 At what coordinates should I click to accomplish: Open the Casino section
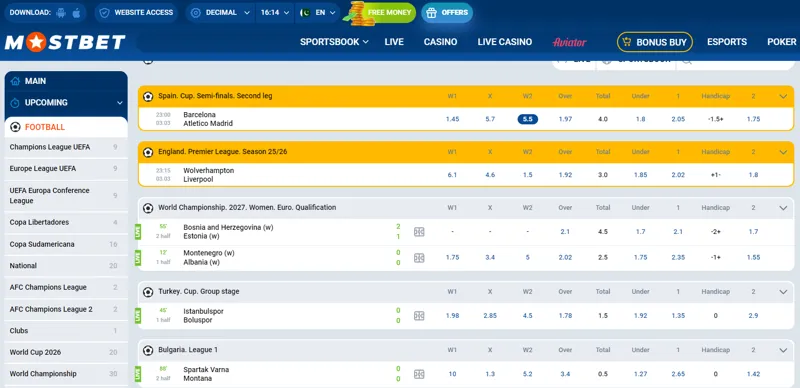(440, 42)
